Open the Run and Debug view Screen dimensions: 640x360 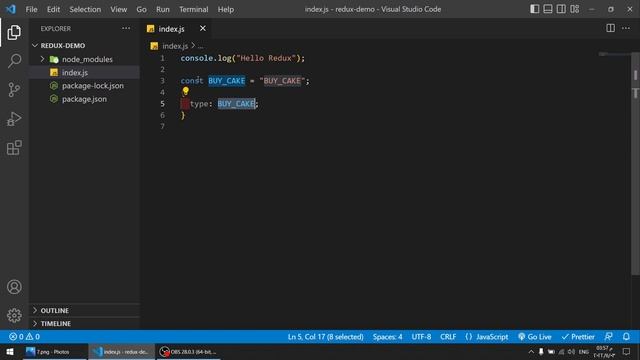point(14,119)
